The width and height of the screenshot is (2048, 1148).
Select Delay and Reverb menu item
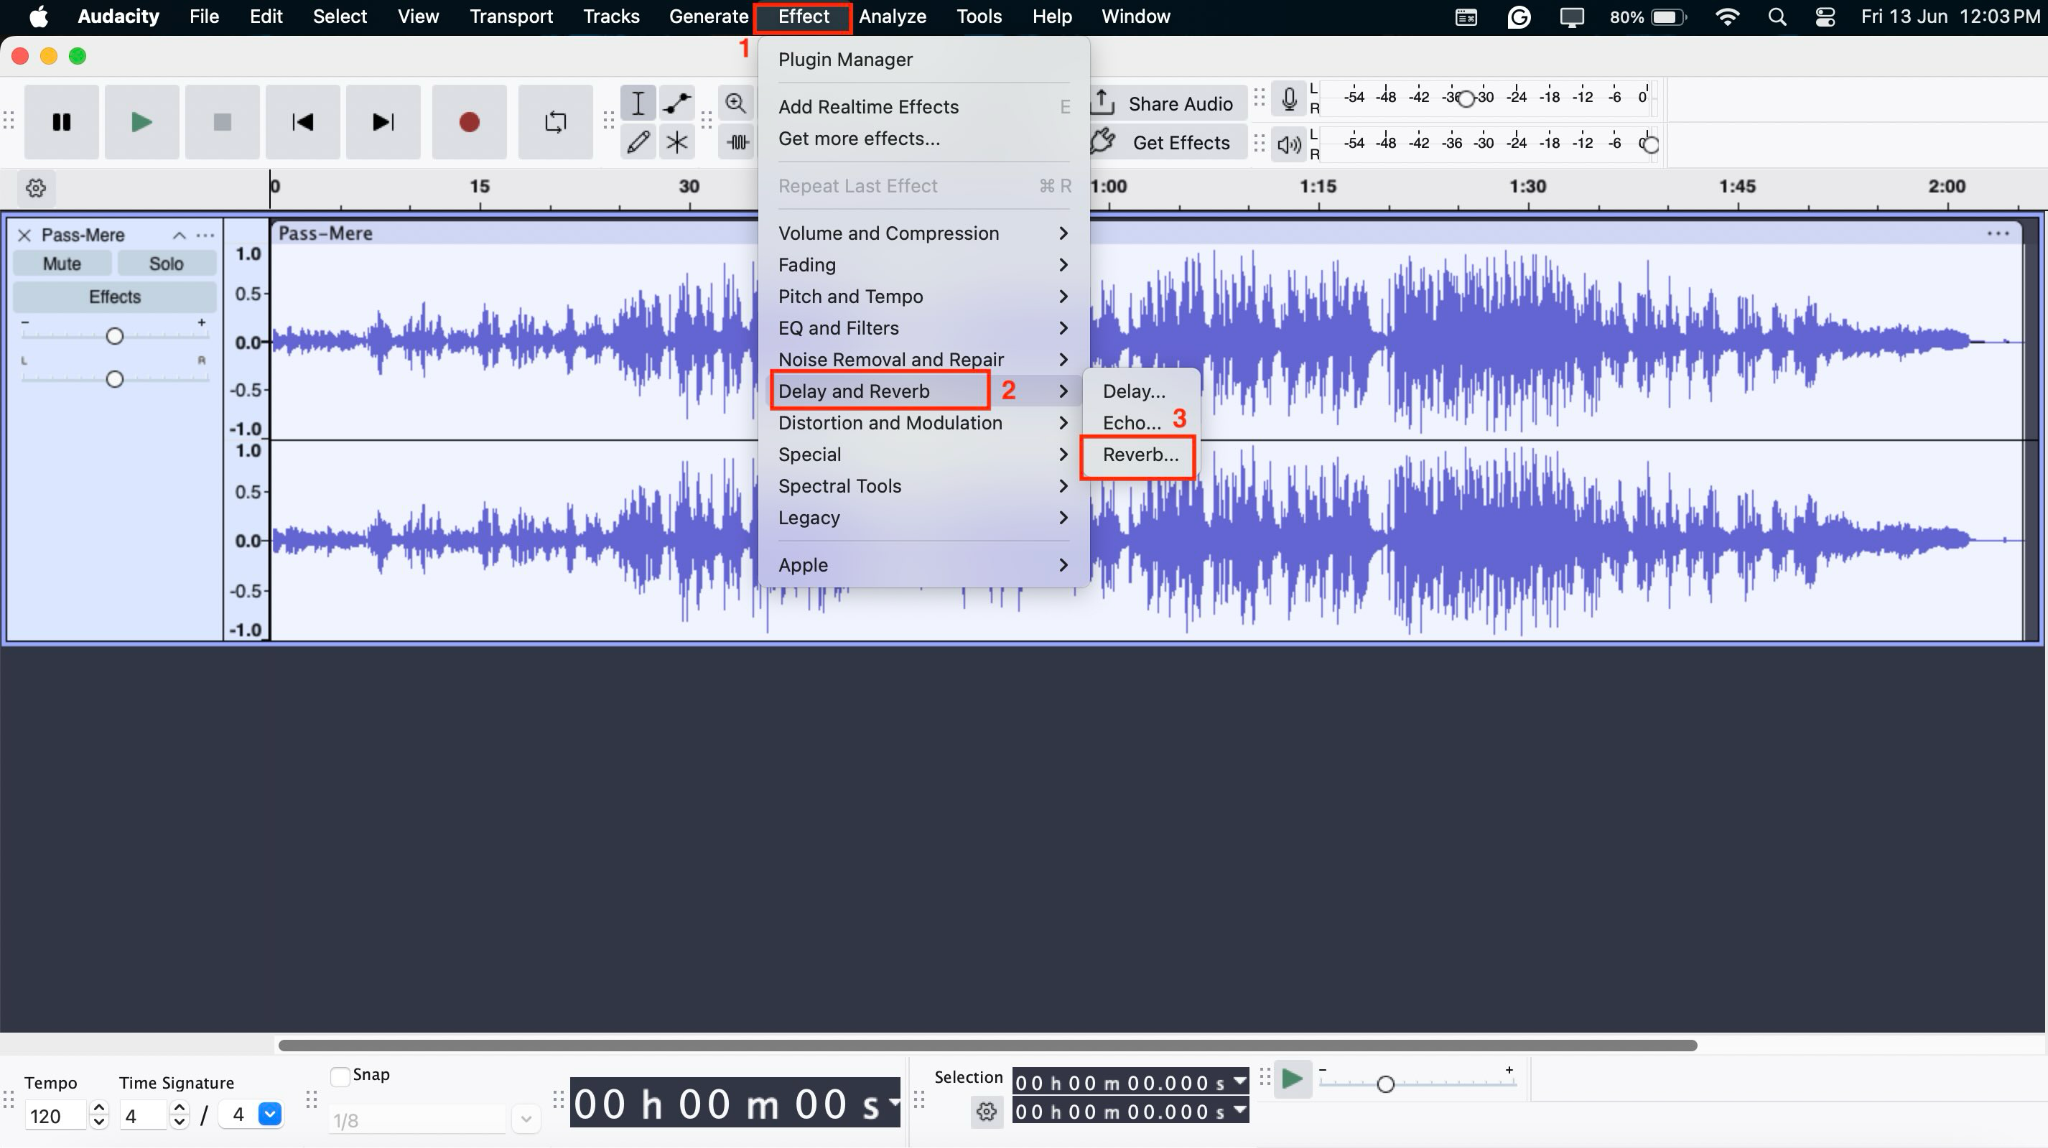(924, 391)
